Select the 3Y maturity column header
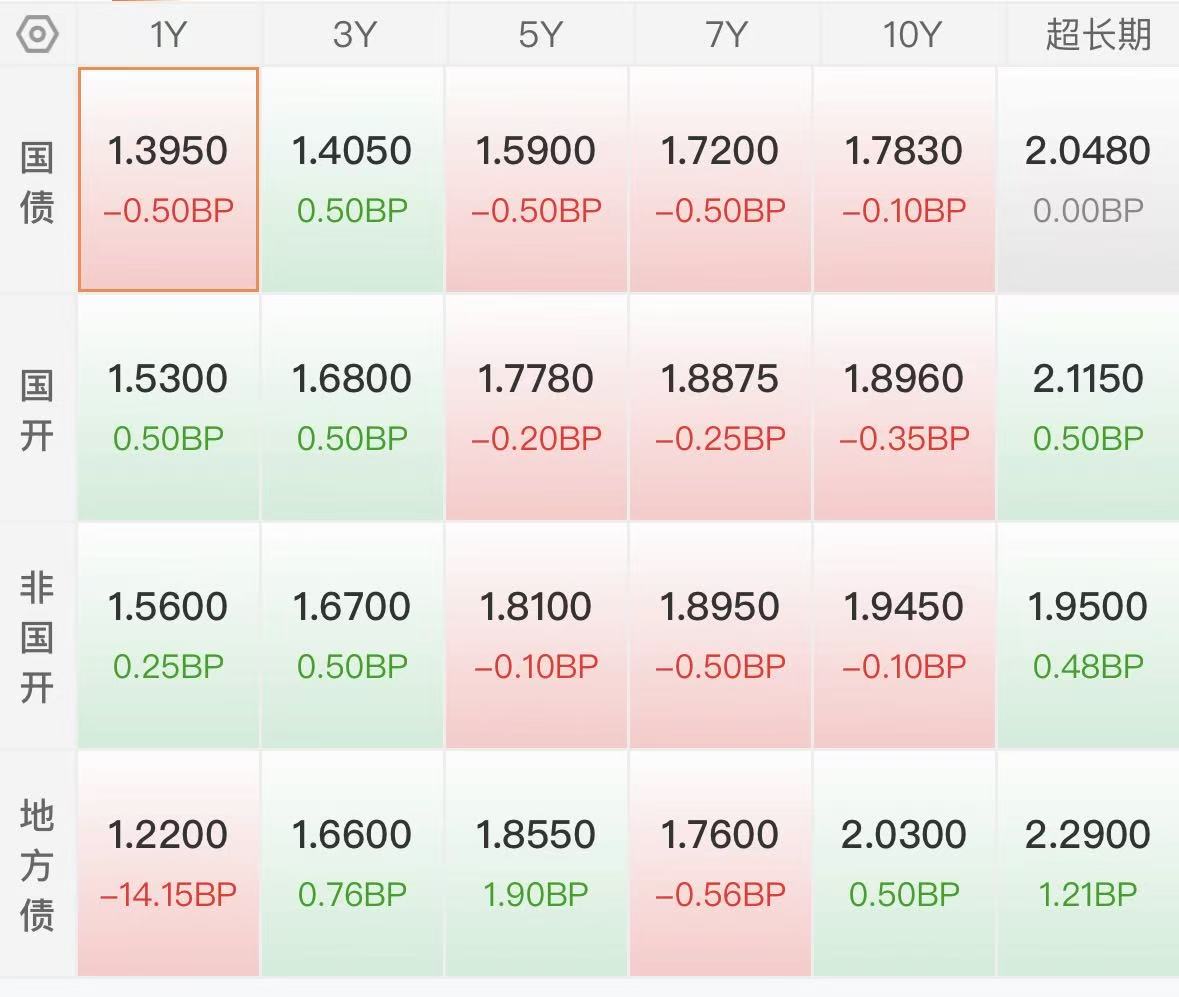Viewport: 1179px width, 997px height. pyautogui.click(x=353, y=35)
